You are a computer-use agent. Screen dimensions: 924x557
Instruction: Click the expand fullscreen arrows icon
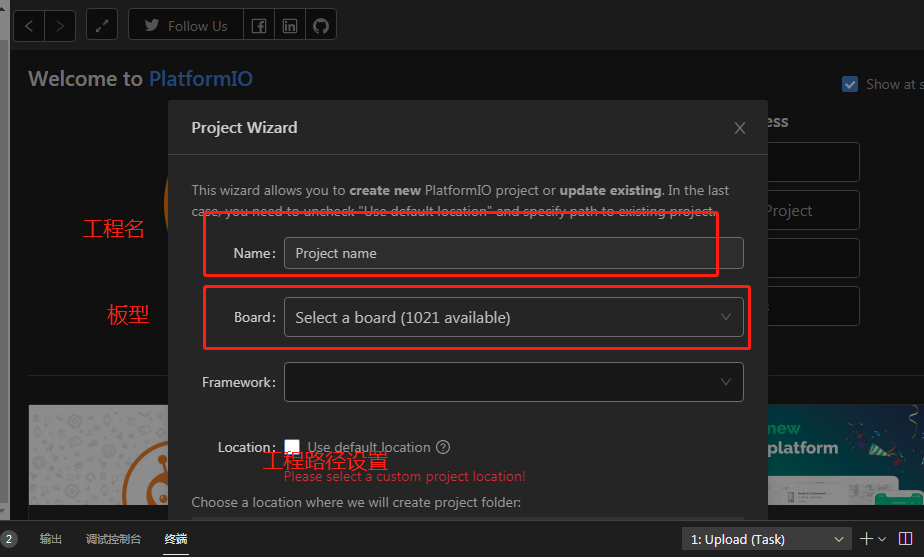click(x=102, y=25)
